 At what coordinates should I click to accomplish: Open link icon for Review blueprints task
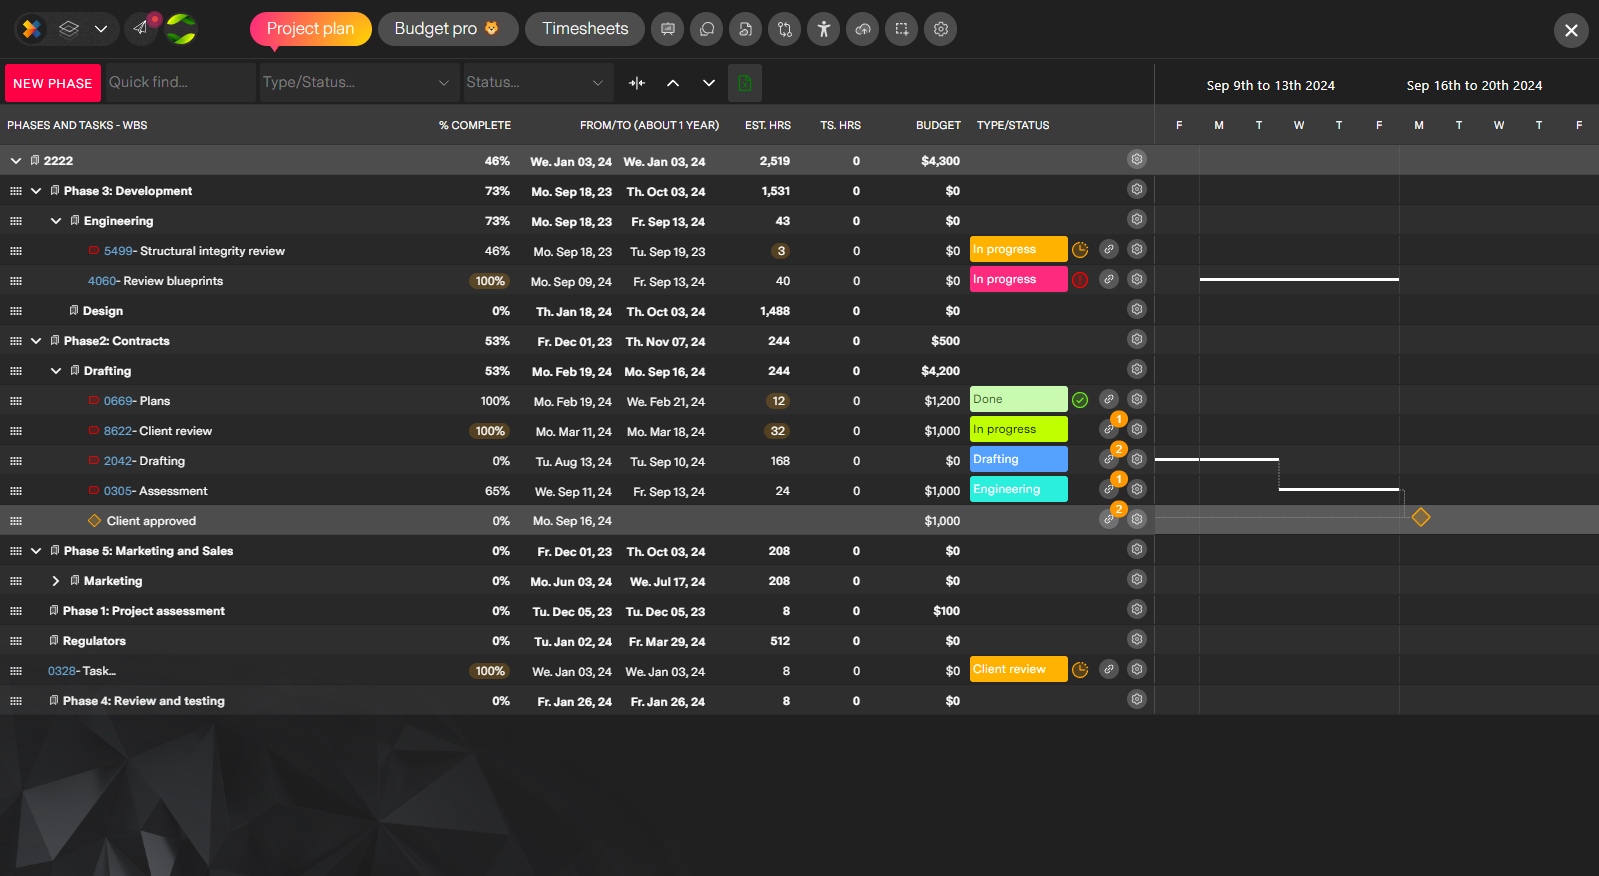pos(1109,279)
